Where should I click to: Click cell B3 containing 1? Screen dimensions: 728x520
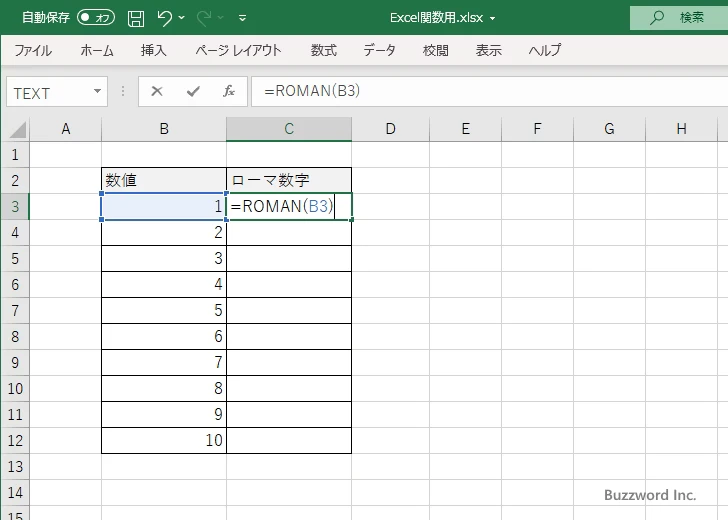pyautogui.click(x=164, y=206)
